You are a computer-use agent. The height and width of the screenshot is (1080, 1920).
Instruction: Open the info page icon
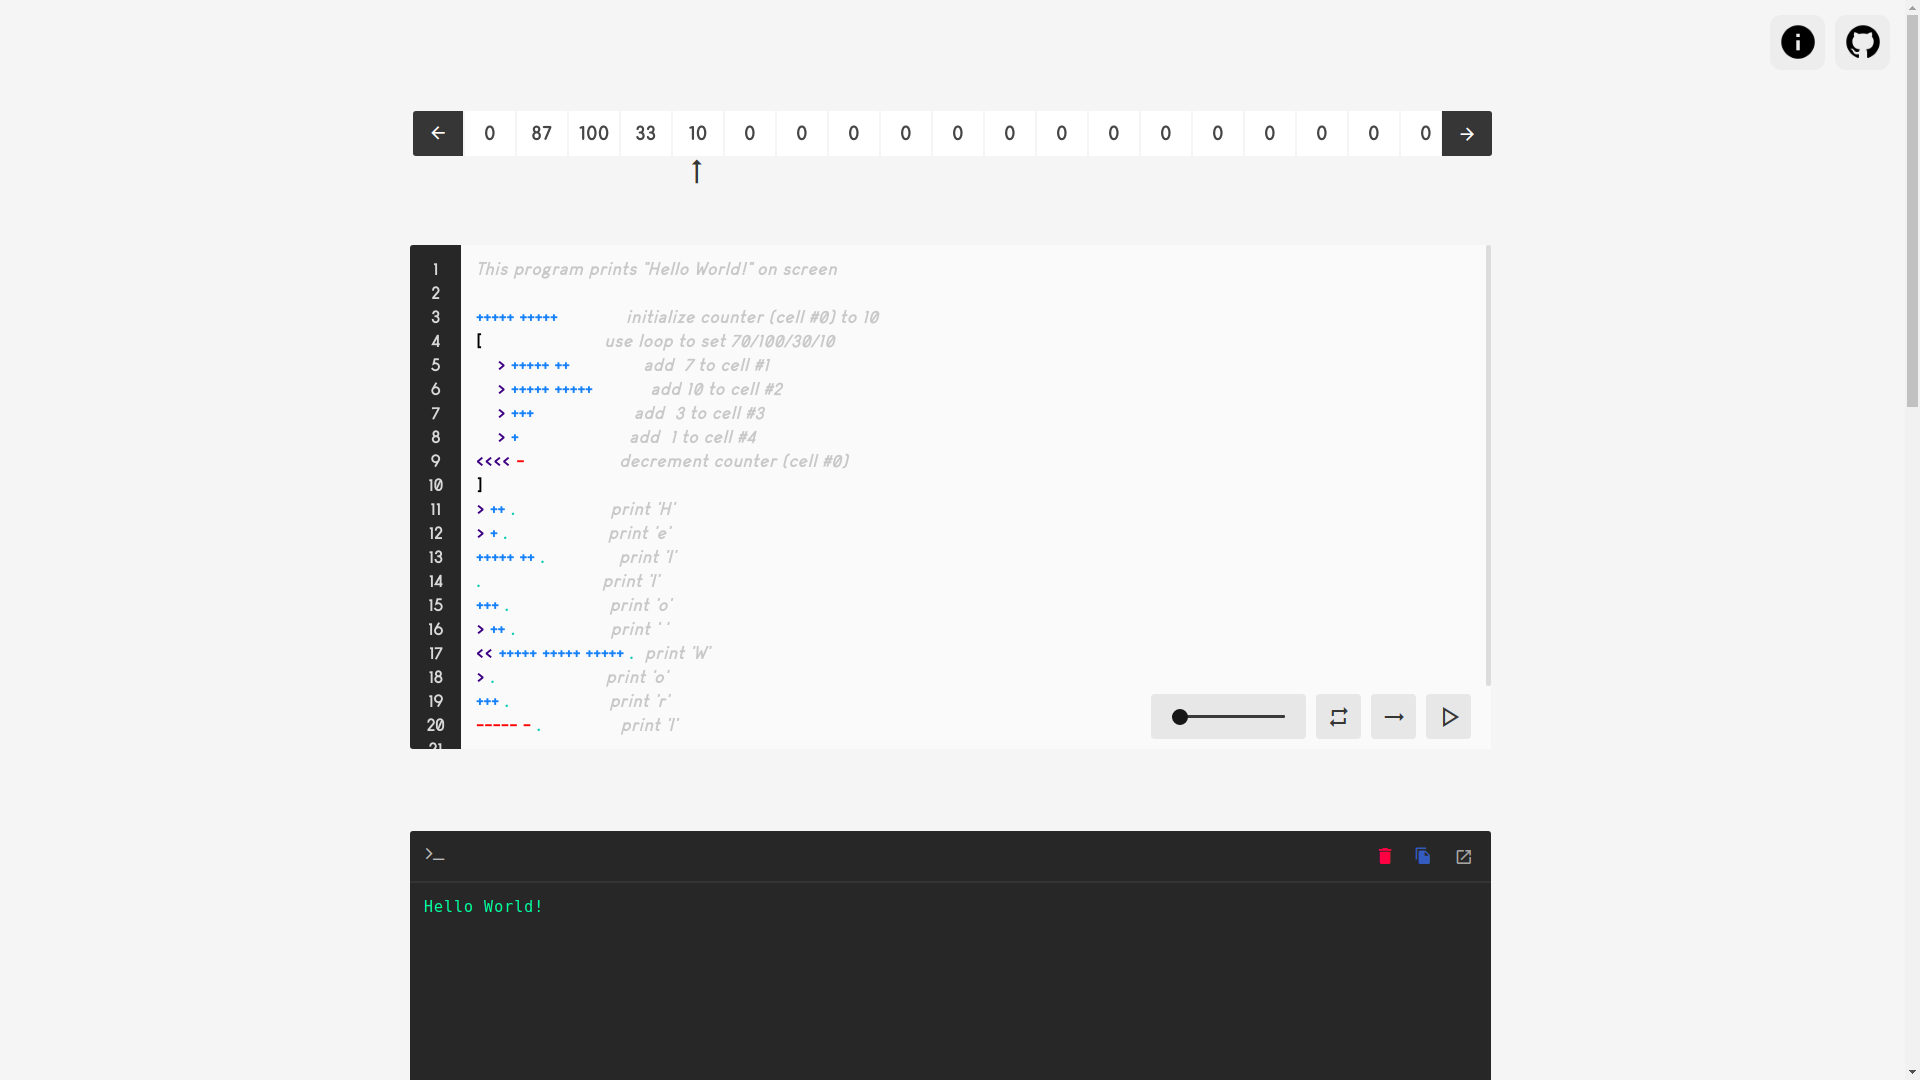click(1797, 42)
